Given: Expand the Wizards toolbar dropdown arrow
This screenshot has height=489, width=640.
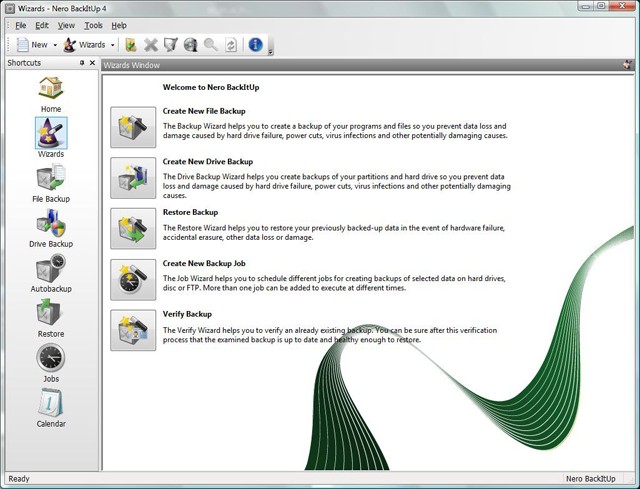Looking at the screenshot, I should [x=113, y=45].
